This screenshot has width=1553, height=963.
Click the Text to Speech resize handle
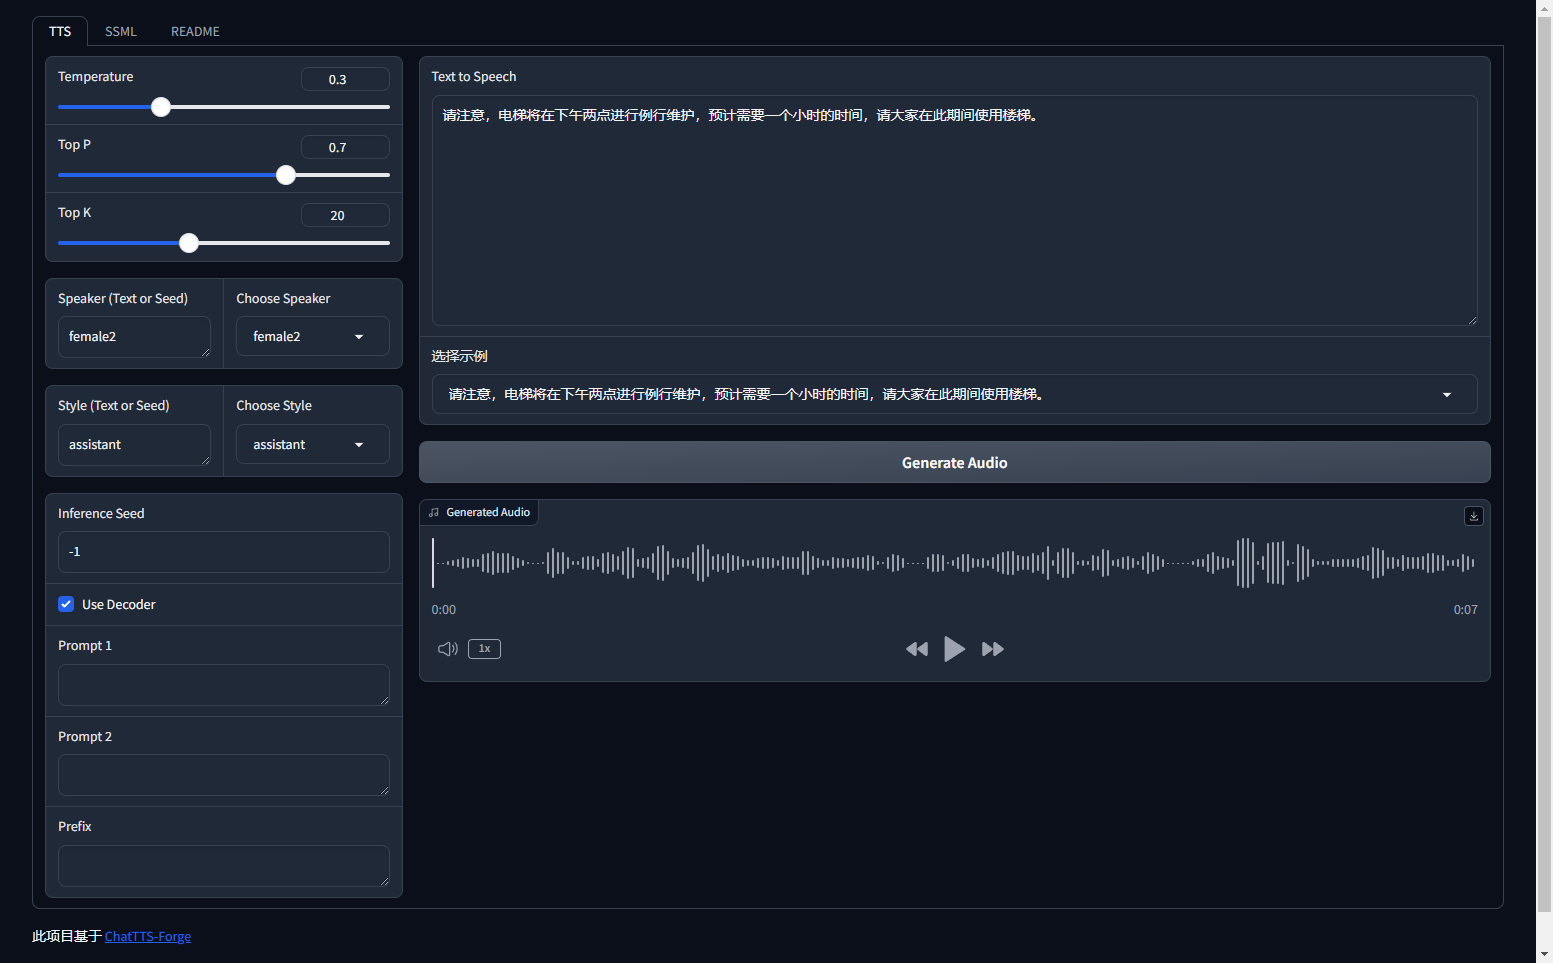(1471, 319)
